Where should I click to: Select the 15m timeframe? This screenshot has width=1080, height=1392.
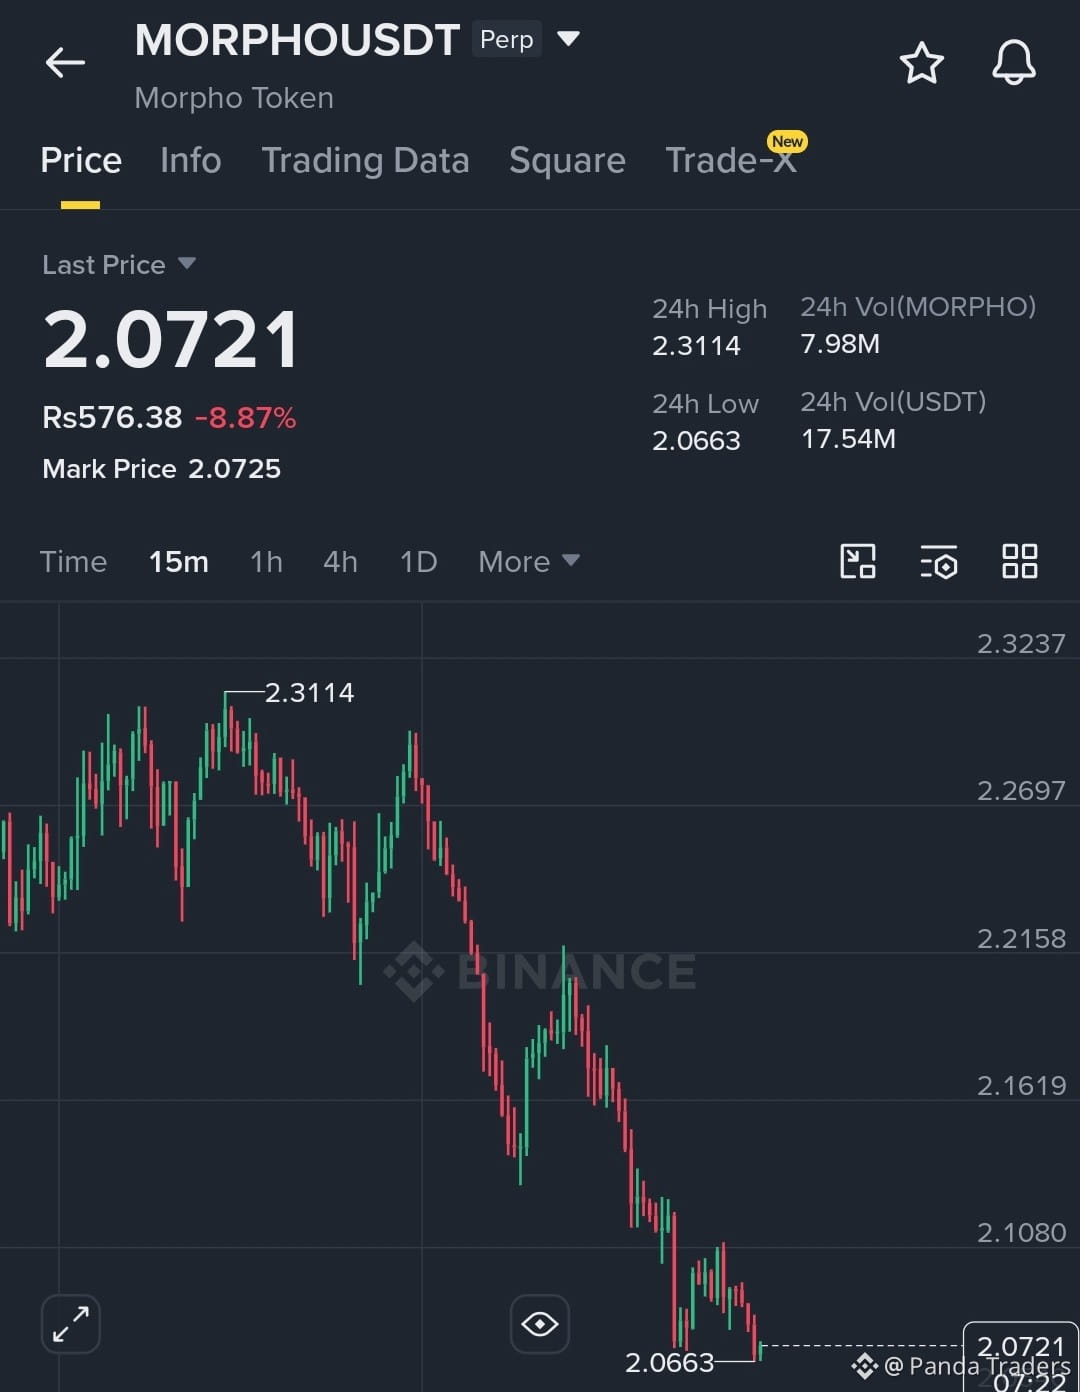click(179, 562)
